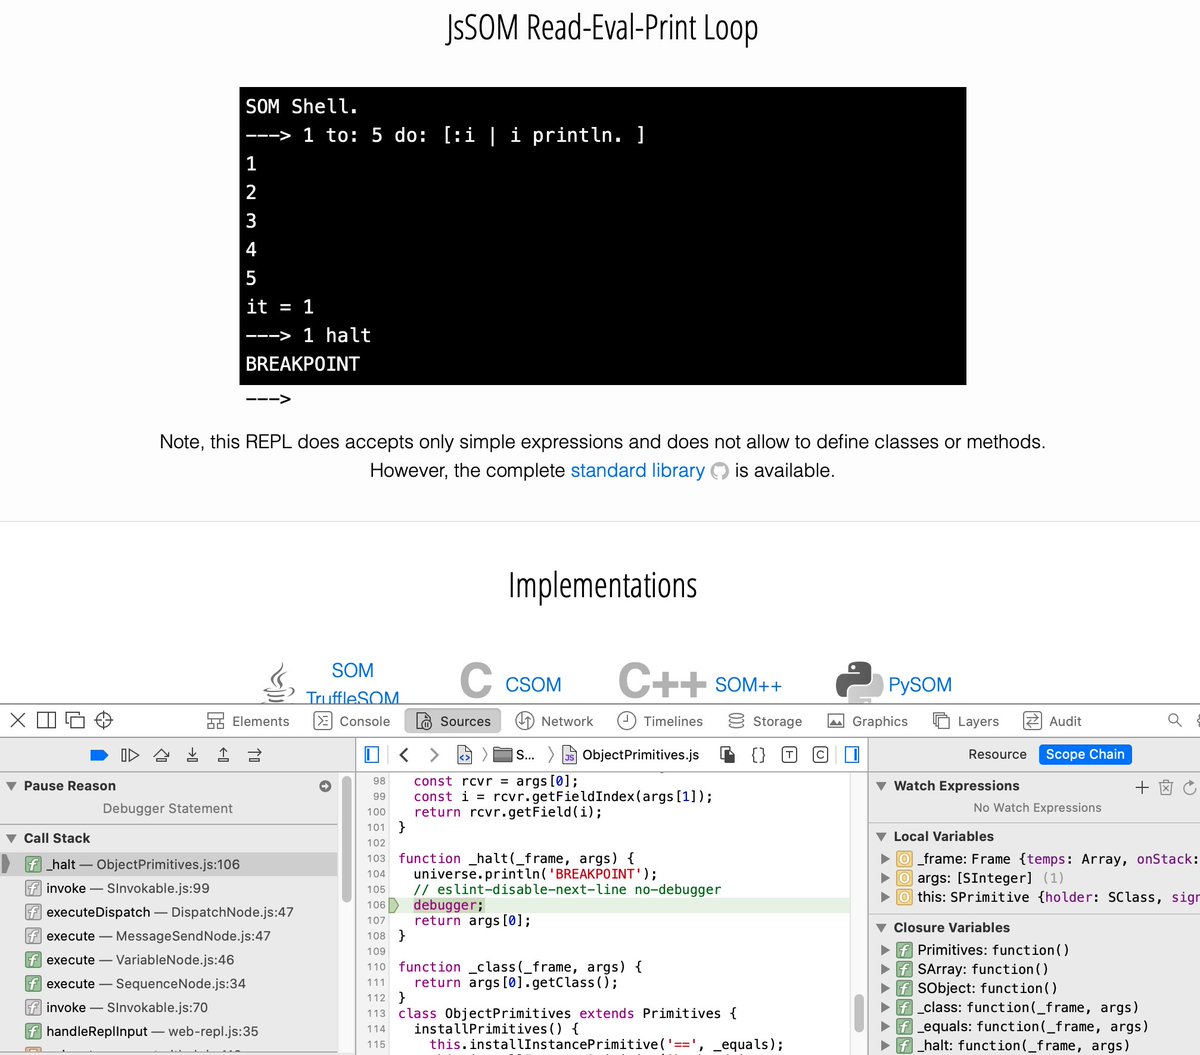Go forward in source navigation history
This screenshot has width=1200, height=1055.
434,755
